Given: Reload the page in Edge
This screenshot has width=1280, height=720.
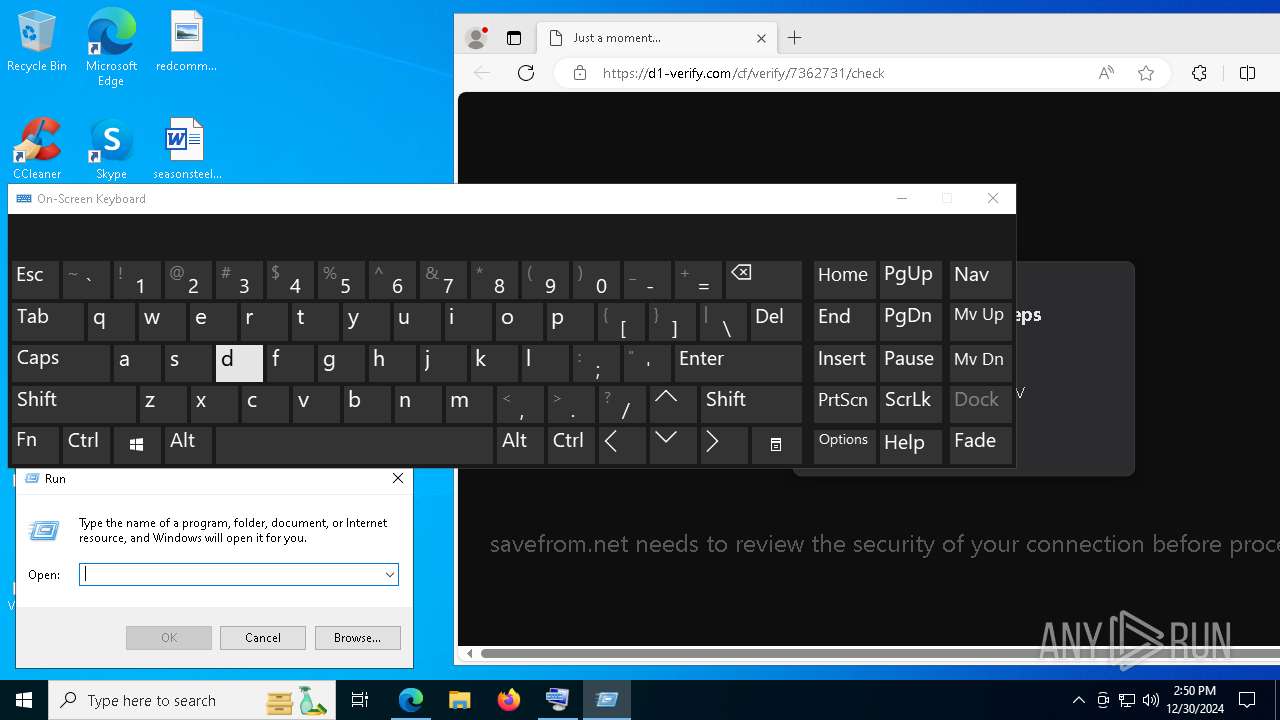Looking at the screenshot, I should (526, 73).
